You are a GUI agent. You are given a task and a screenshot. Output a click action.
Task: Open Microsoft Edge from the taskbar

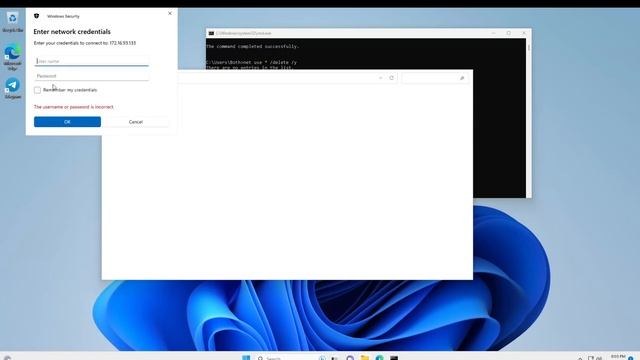click(380, 358)
